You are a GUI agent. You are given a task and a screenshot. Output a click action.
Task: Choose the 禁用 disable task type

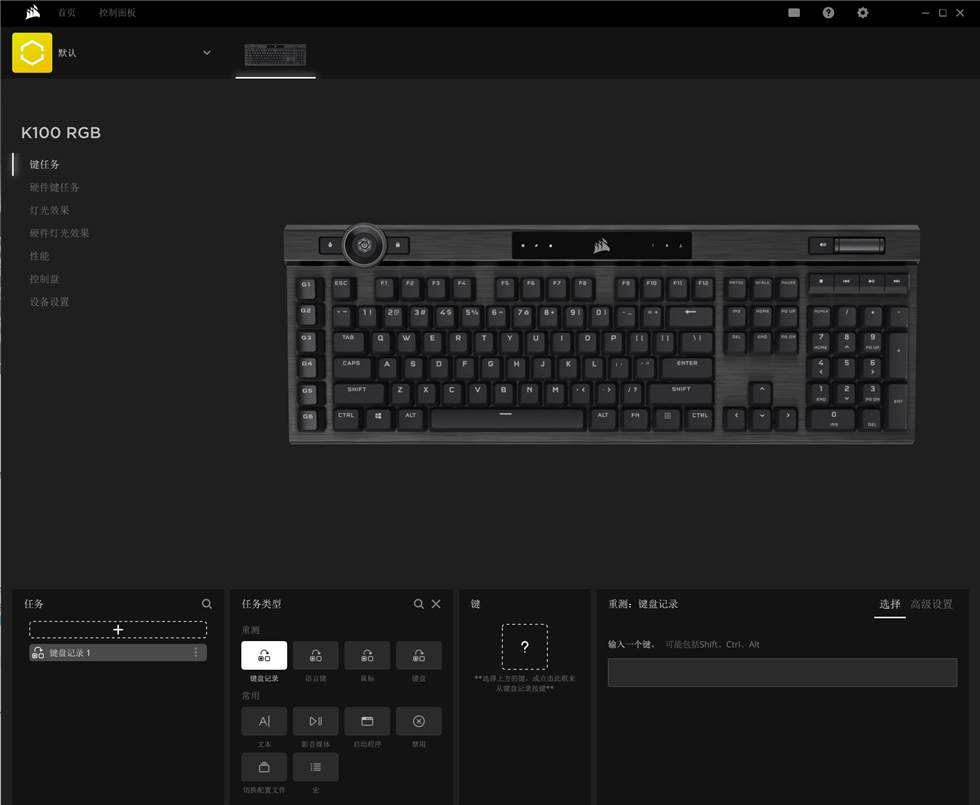tap(419, 721)
